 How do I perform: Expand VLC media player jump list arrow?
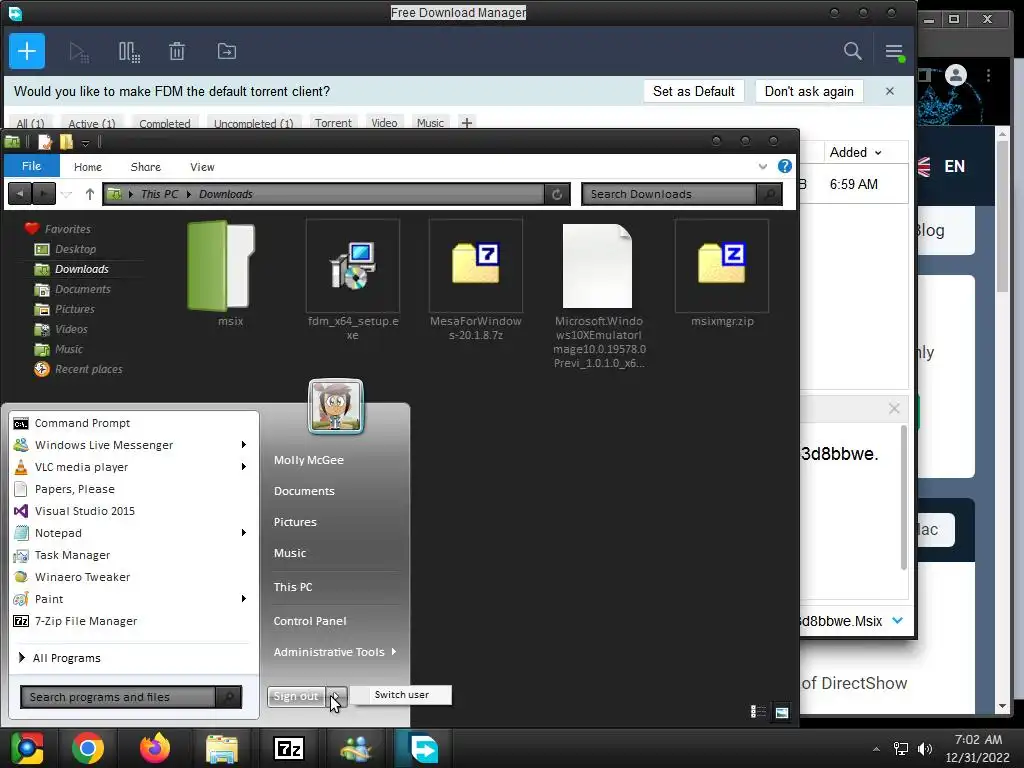click(244, 467)
